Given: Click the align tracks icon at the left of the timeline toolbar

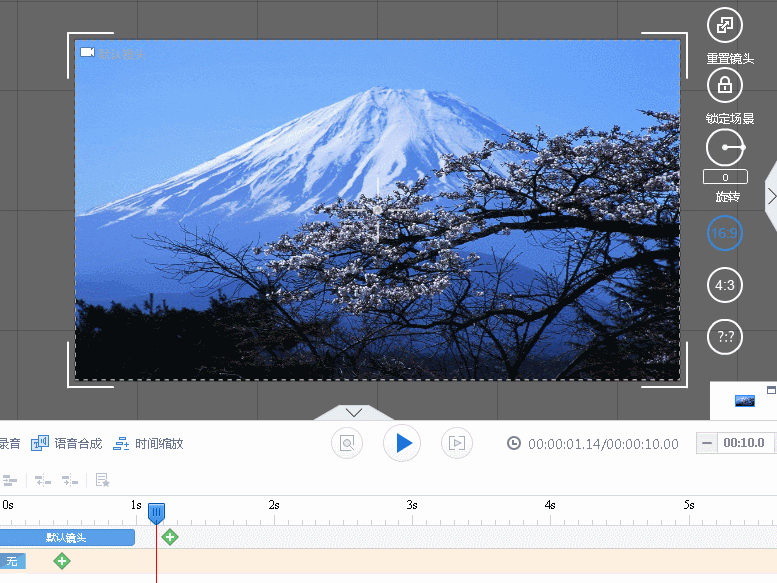Looking at the screenshot, I should pos(9,480).
